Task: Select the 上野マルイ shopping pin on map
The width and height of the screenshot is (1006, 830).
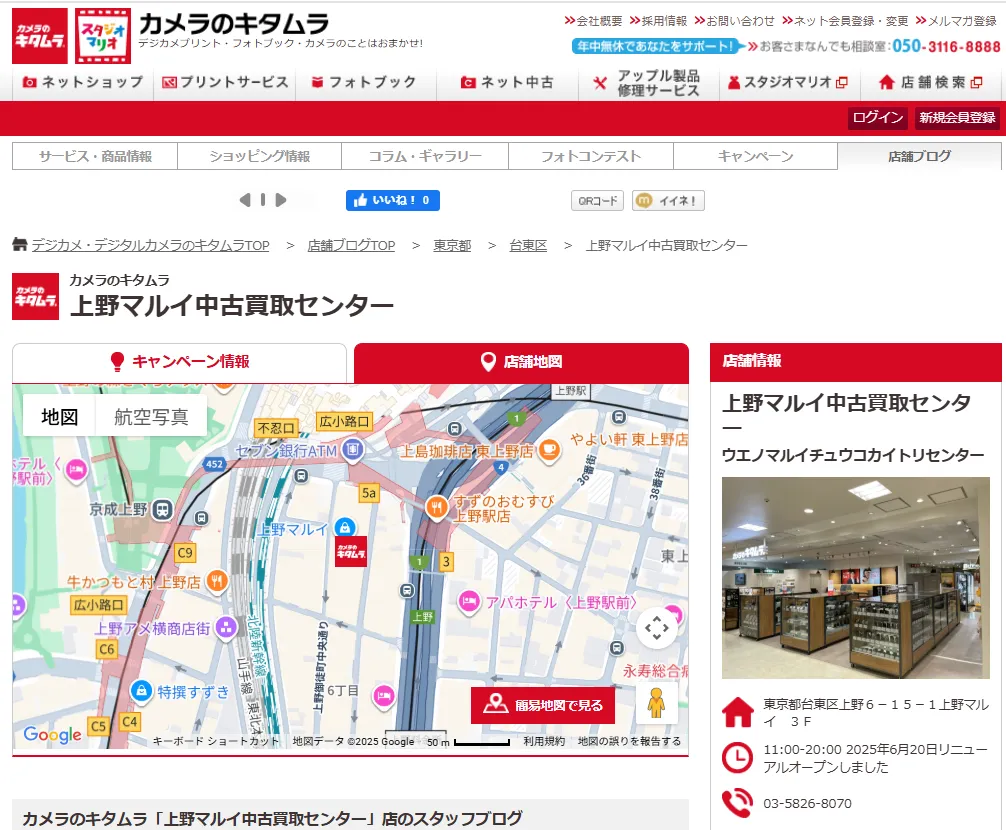Action: point(345,528)
